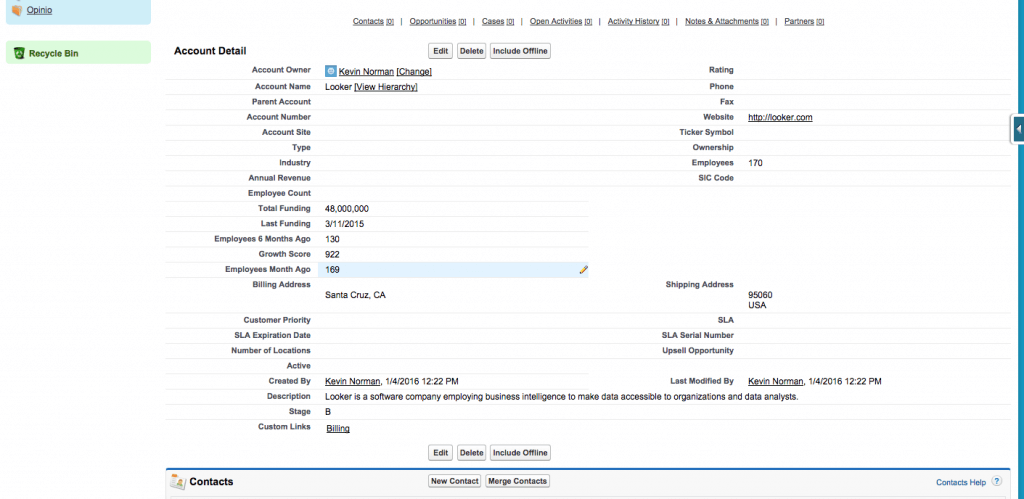The width and height of the screenshot is (1024, 499).
Task: Click the New Contact button
Action: coord(455,481)
